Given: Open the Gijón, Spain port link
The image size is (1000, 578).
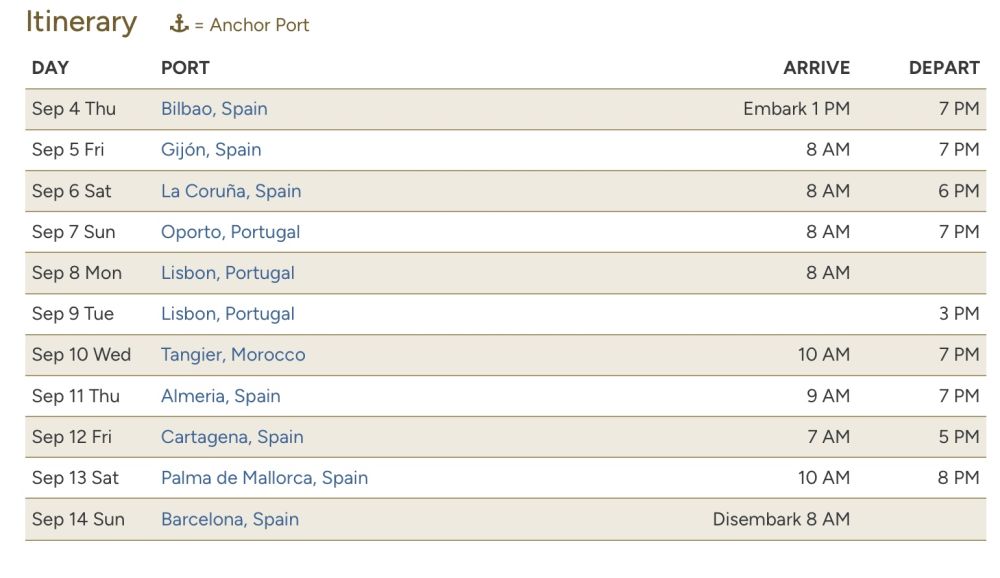Looking at the screenshot, I should click(x=211, y=150).
